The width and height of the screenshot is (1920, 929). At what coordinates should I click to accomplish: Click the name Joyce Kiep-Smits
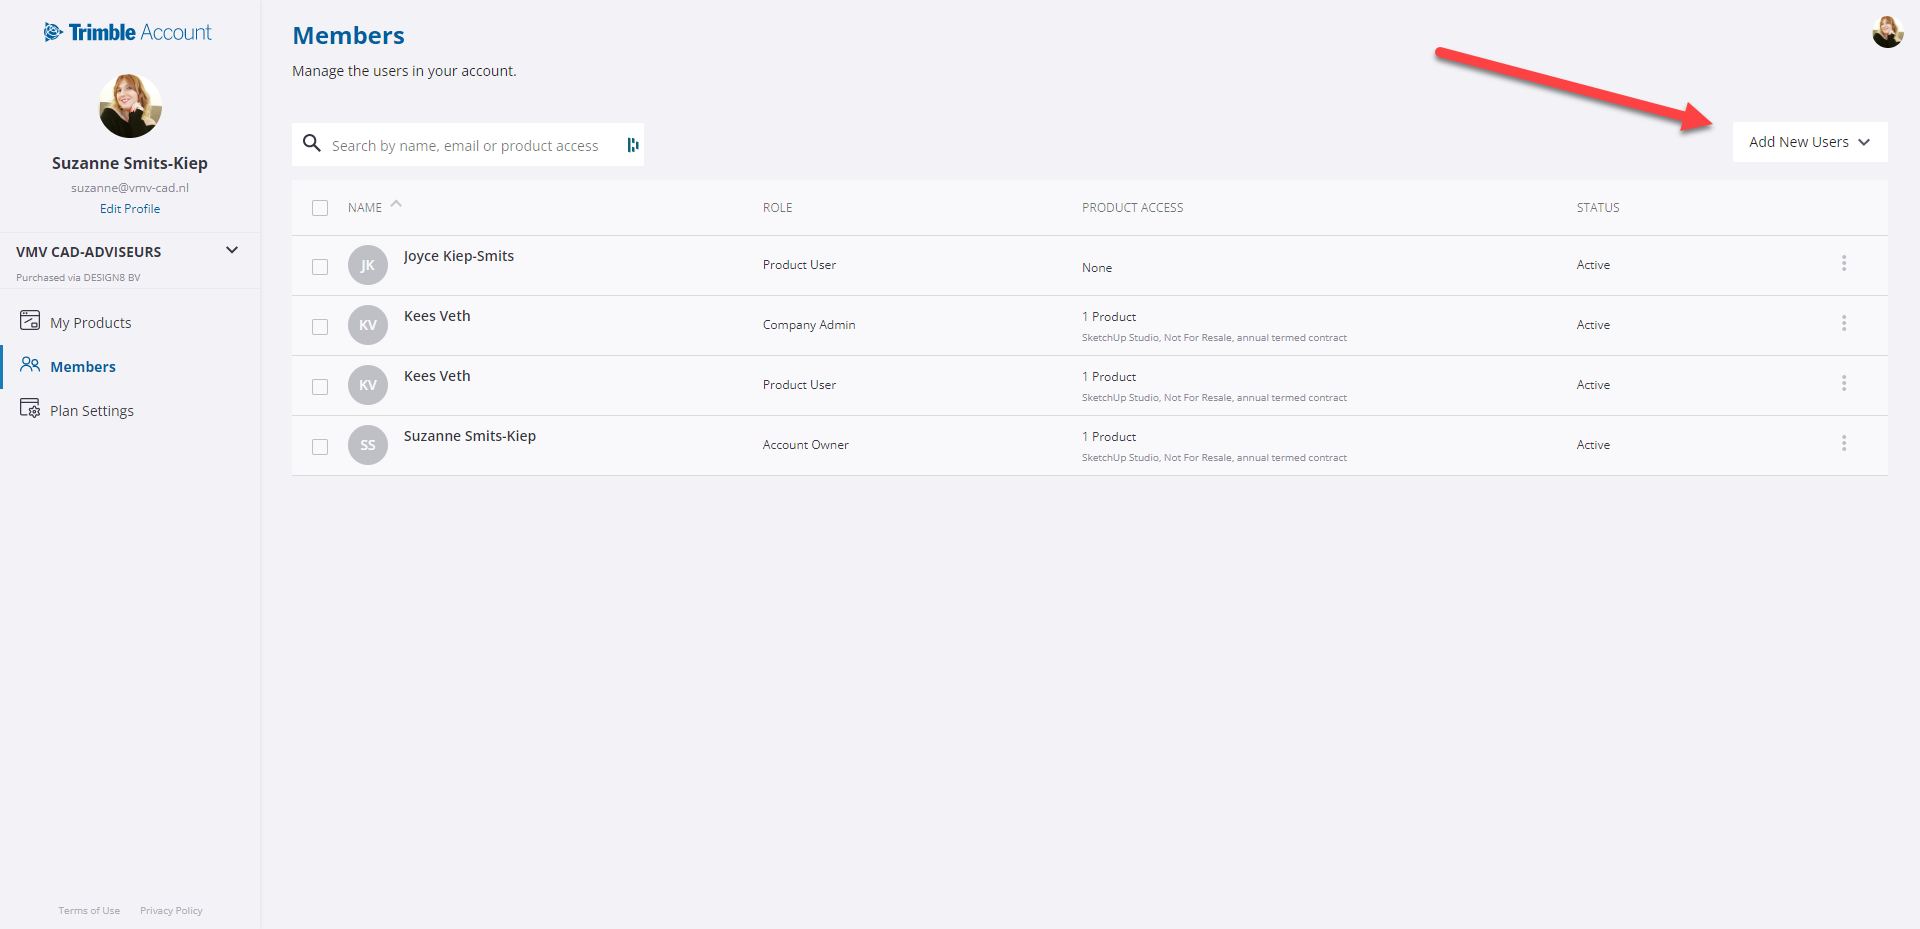459,256
